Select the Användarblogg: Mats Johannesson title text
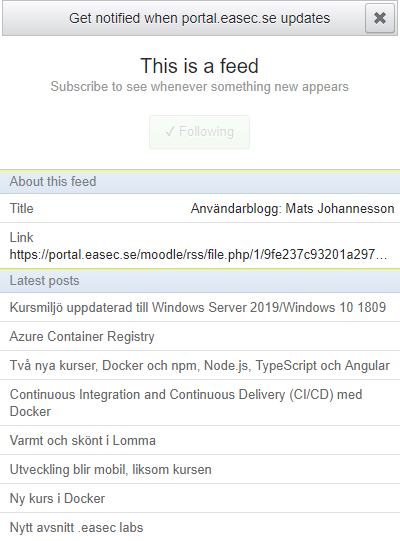This screenshot has width=400, height=541. pyautogui.click(x=292, y=208)
